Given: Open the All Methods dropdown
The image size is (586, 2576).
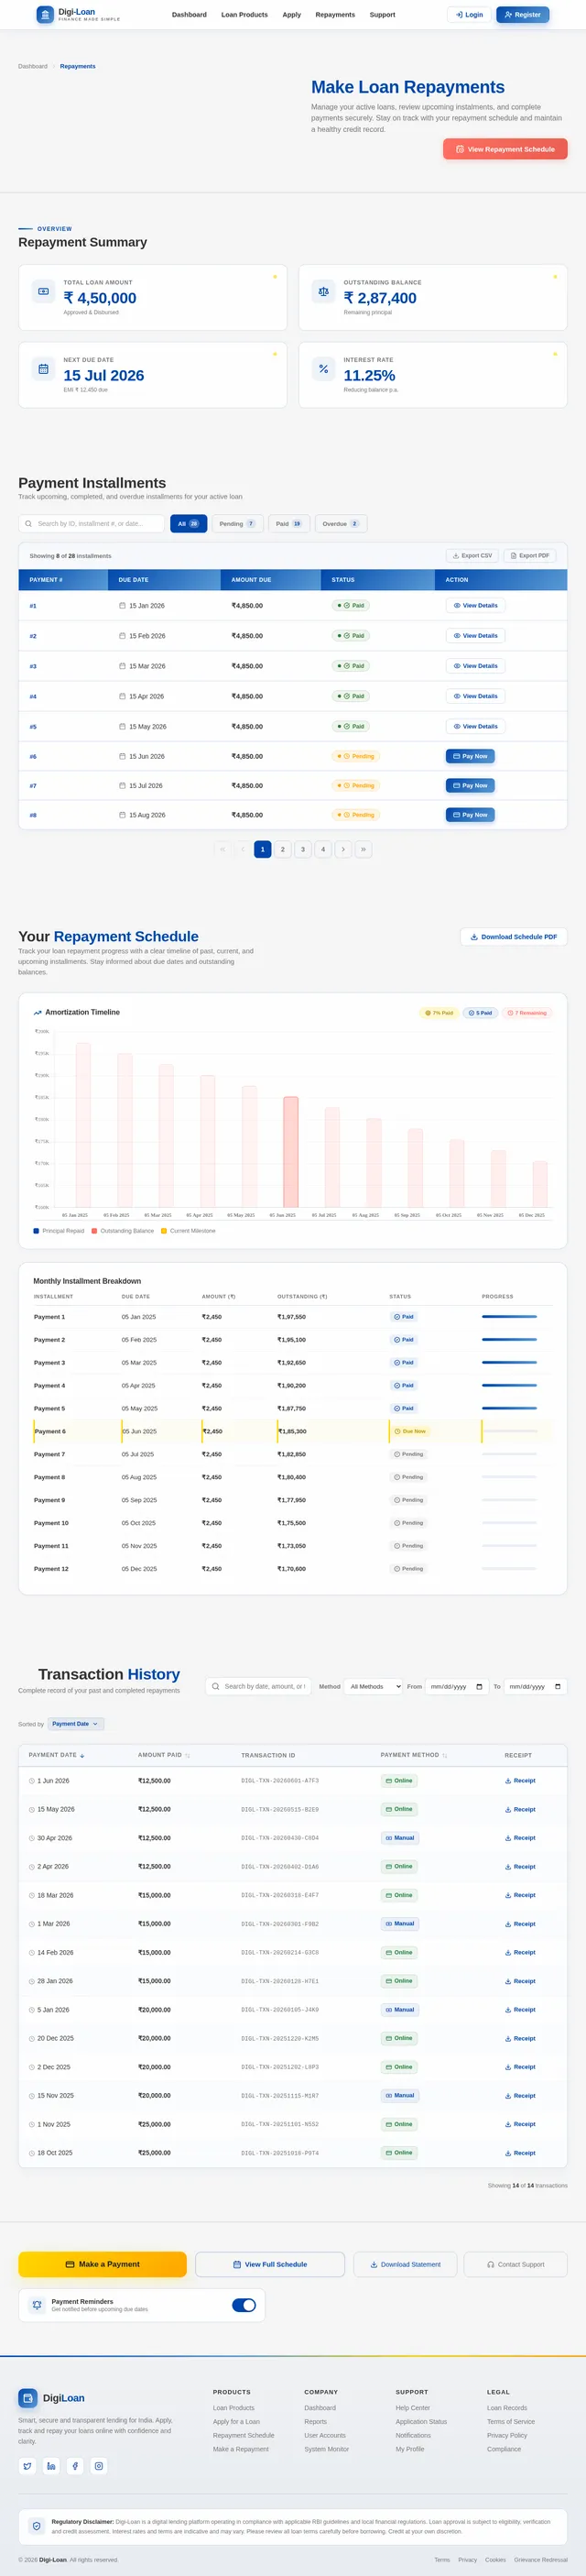Looking at the screenshot, I should [374, 1687].
